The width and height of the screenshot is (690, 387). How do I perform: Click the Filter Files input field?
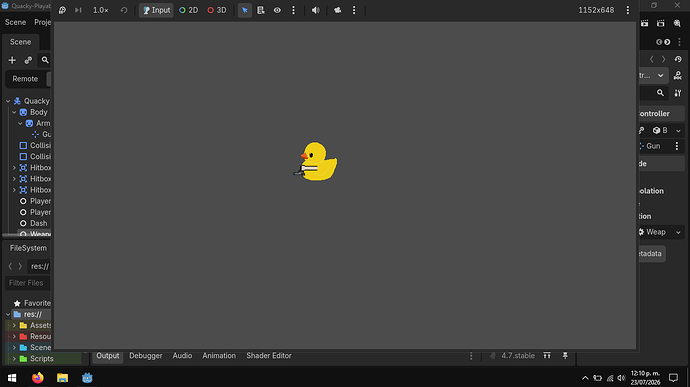(x=28, y=283)
